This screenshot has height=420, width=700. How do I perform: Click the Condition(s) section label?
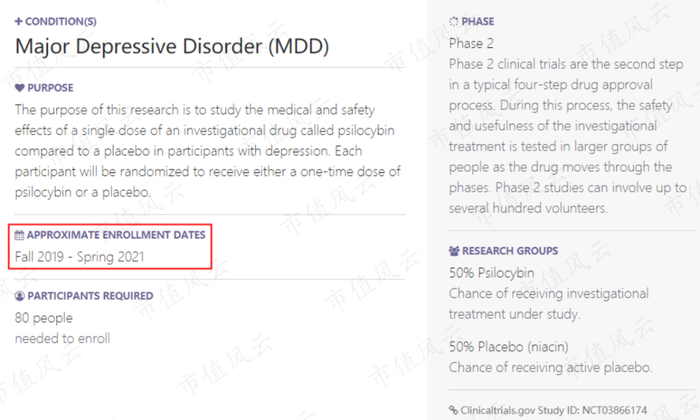(x=61, y=21)
